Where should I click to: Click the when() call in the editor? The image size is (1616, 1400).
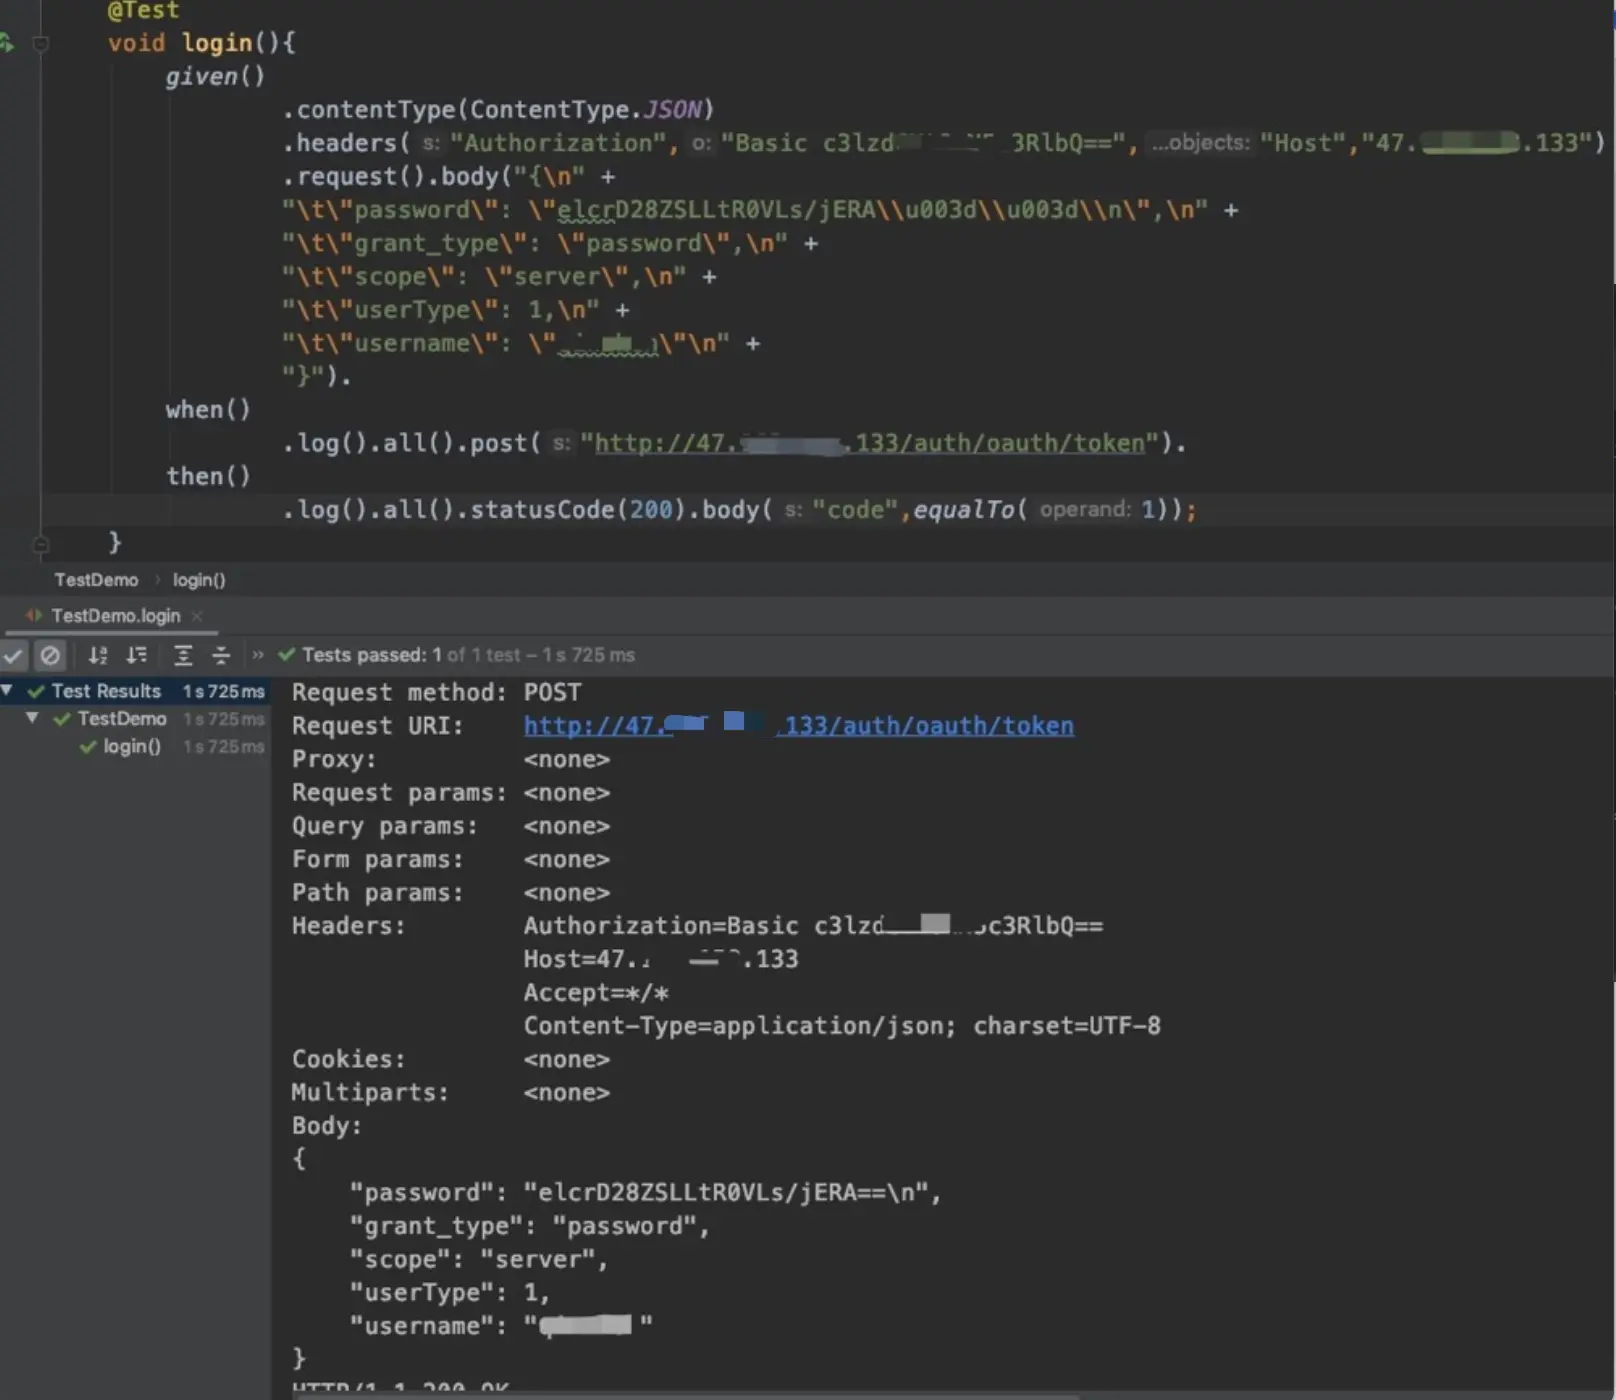point(208,410)
